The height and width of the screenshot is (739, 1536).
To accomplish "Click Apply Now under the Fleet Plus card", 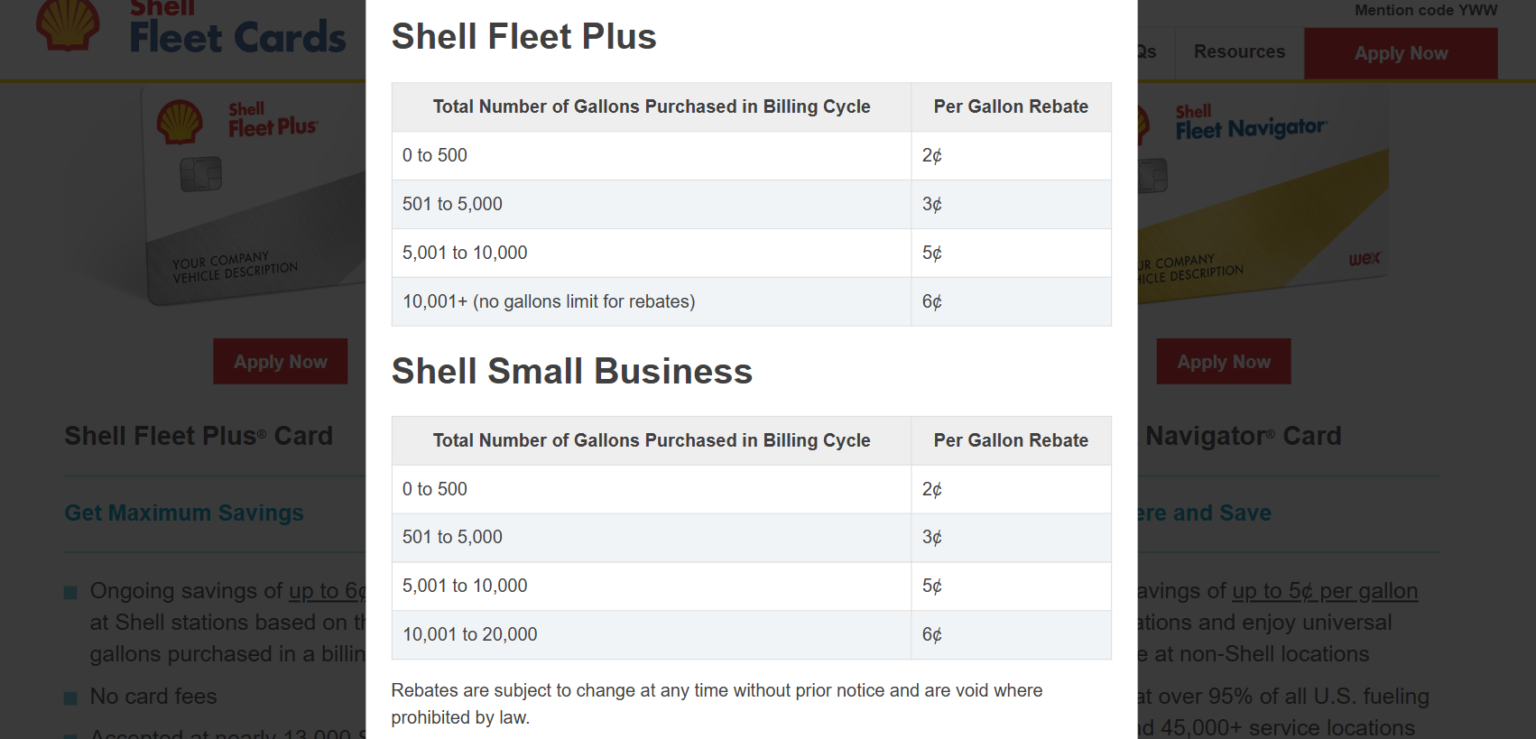I will coord(280,361).
